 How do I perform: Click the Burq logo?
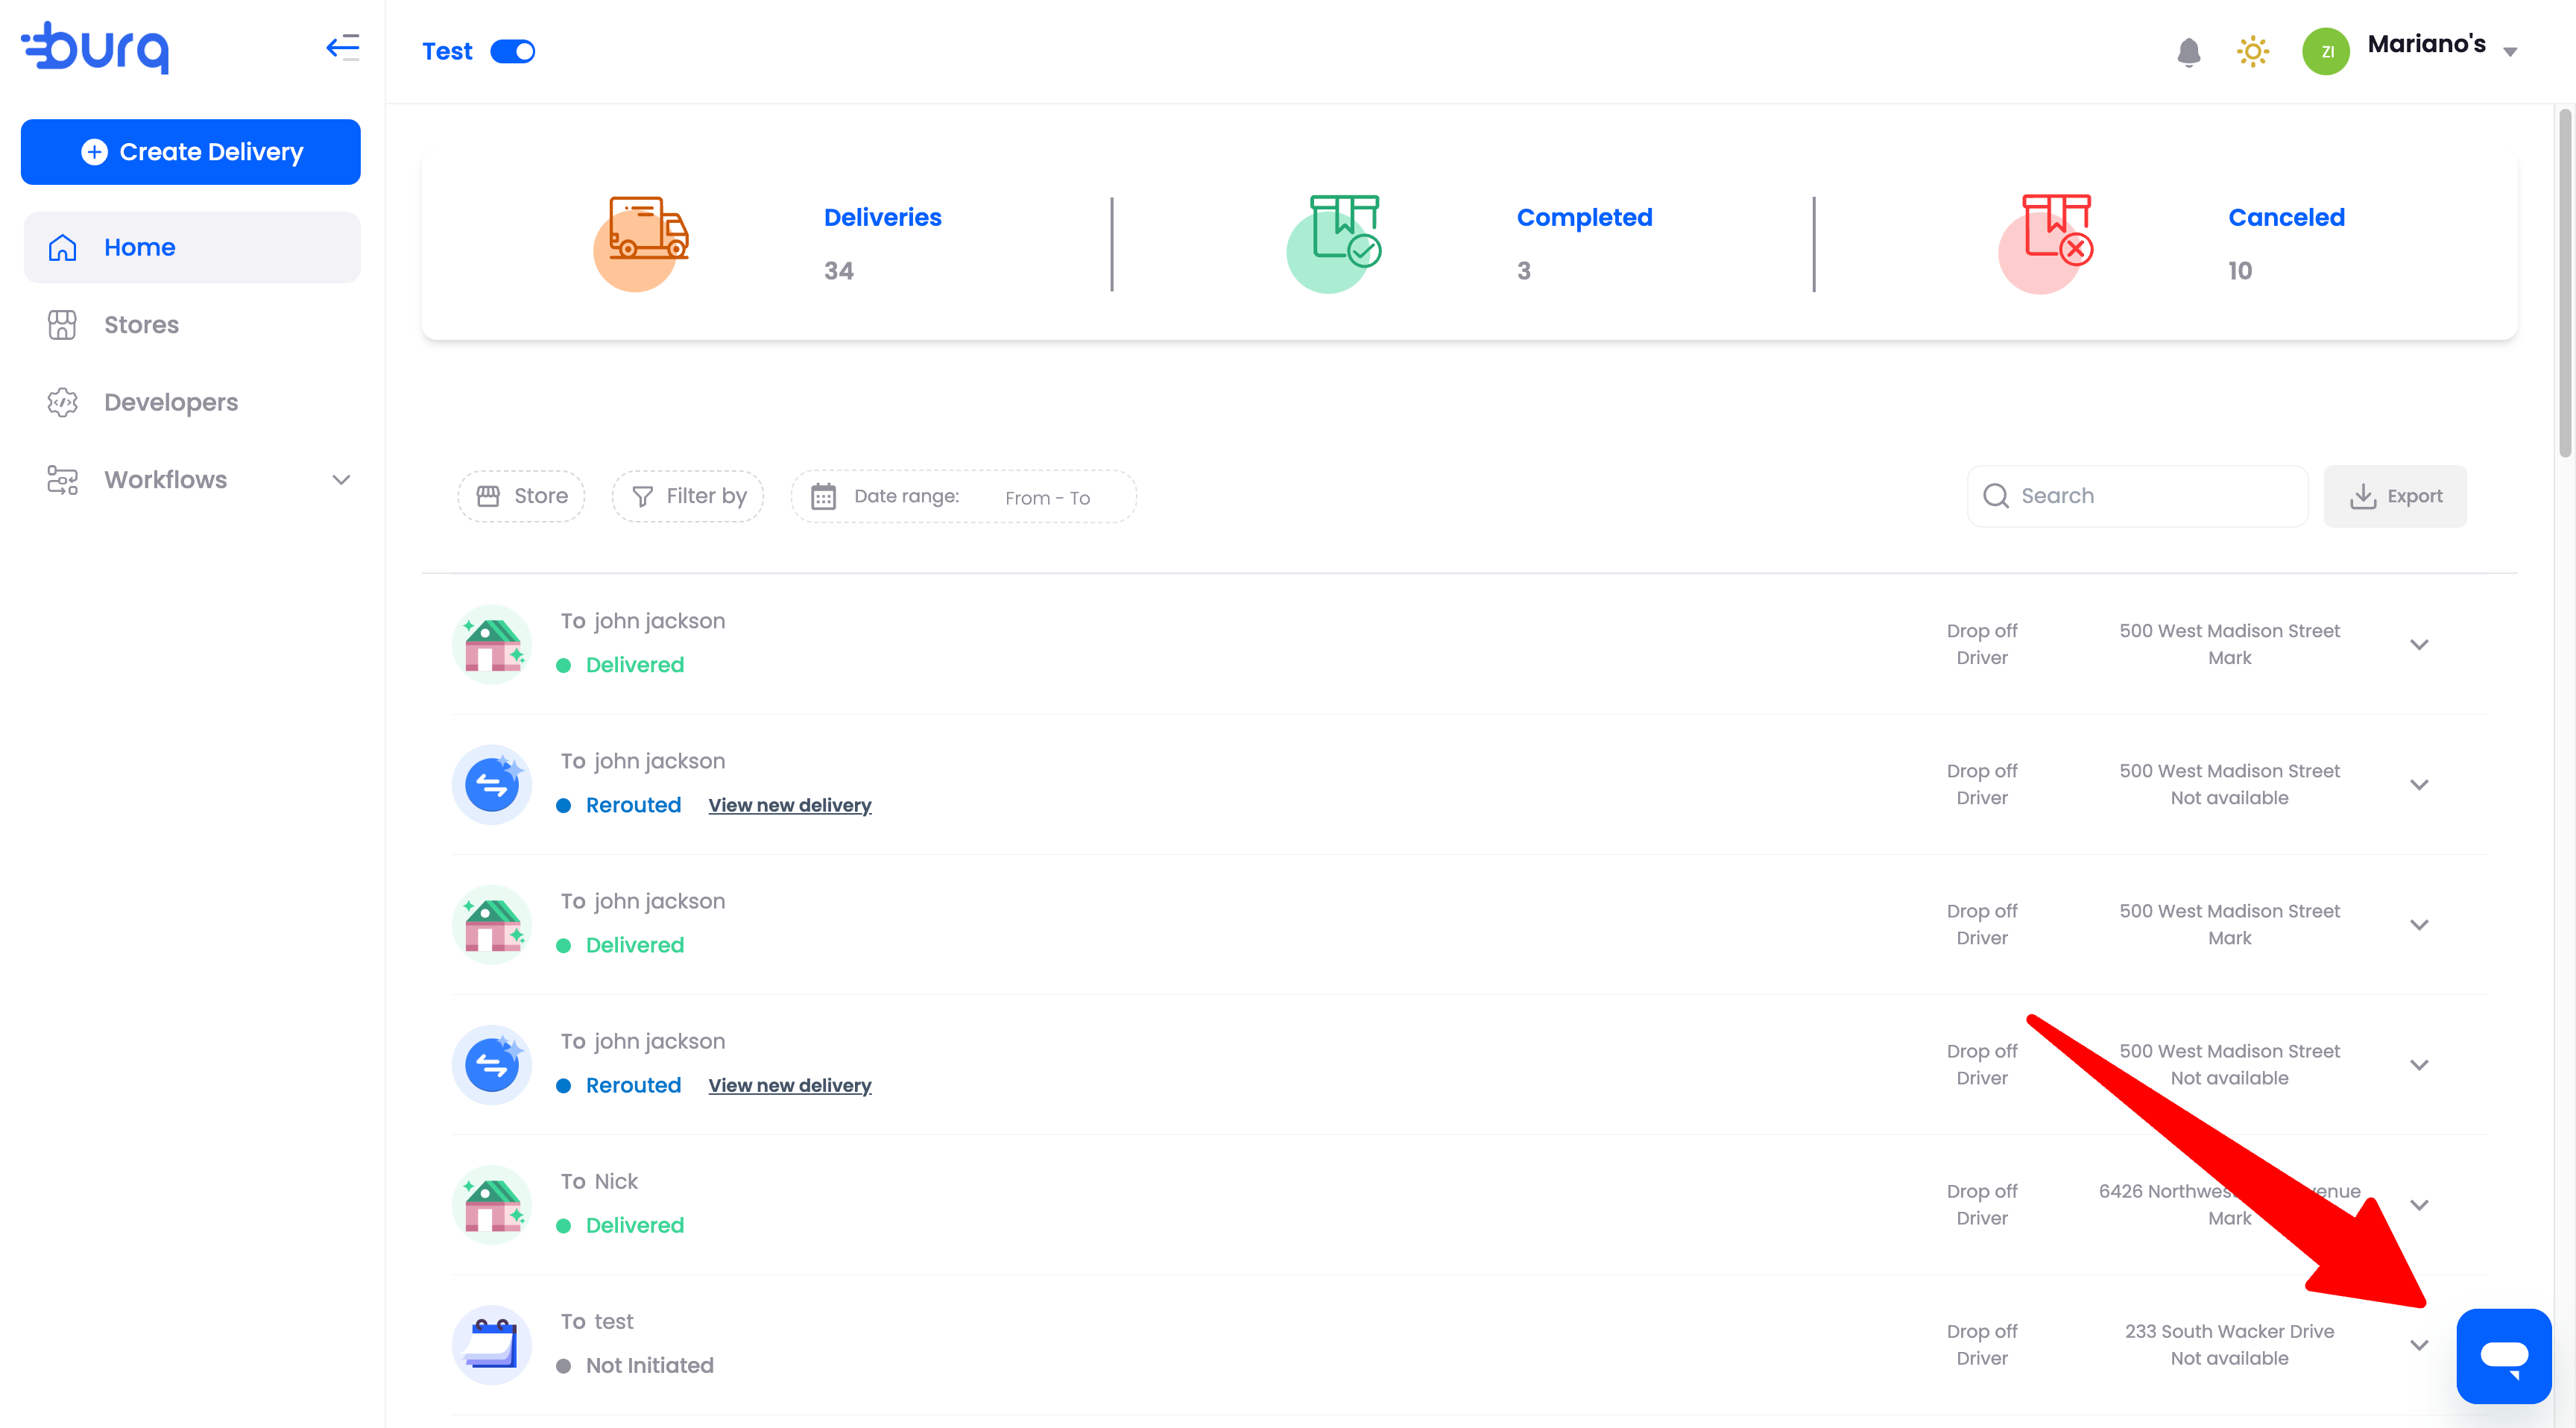(x=96, y=48)
